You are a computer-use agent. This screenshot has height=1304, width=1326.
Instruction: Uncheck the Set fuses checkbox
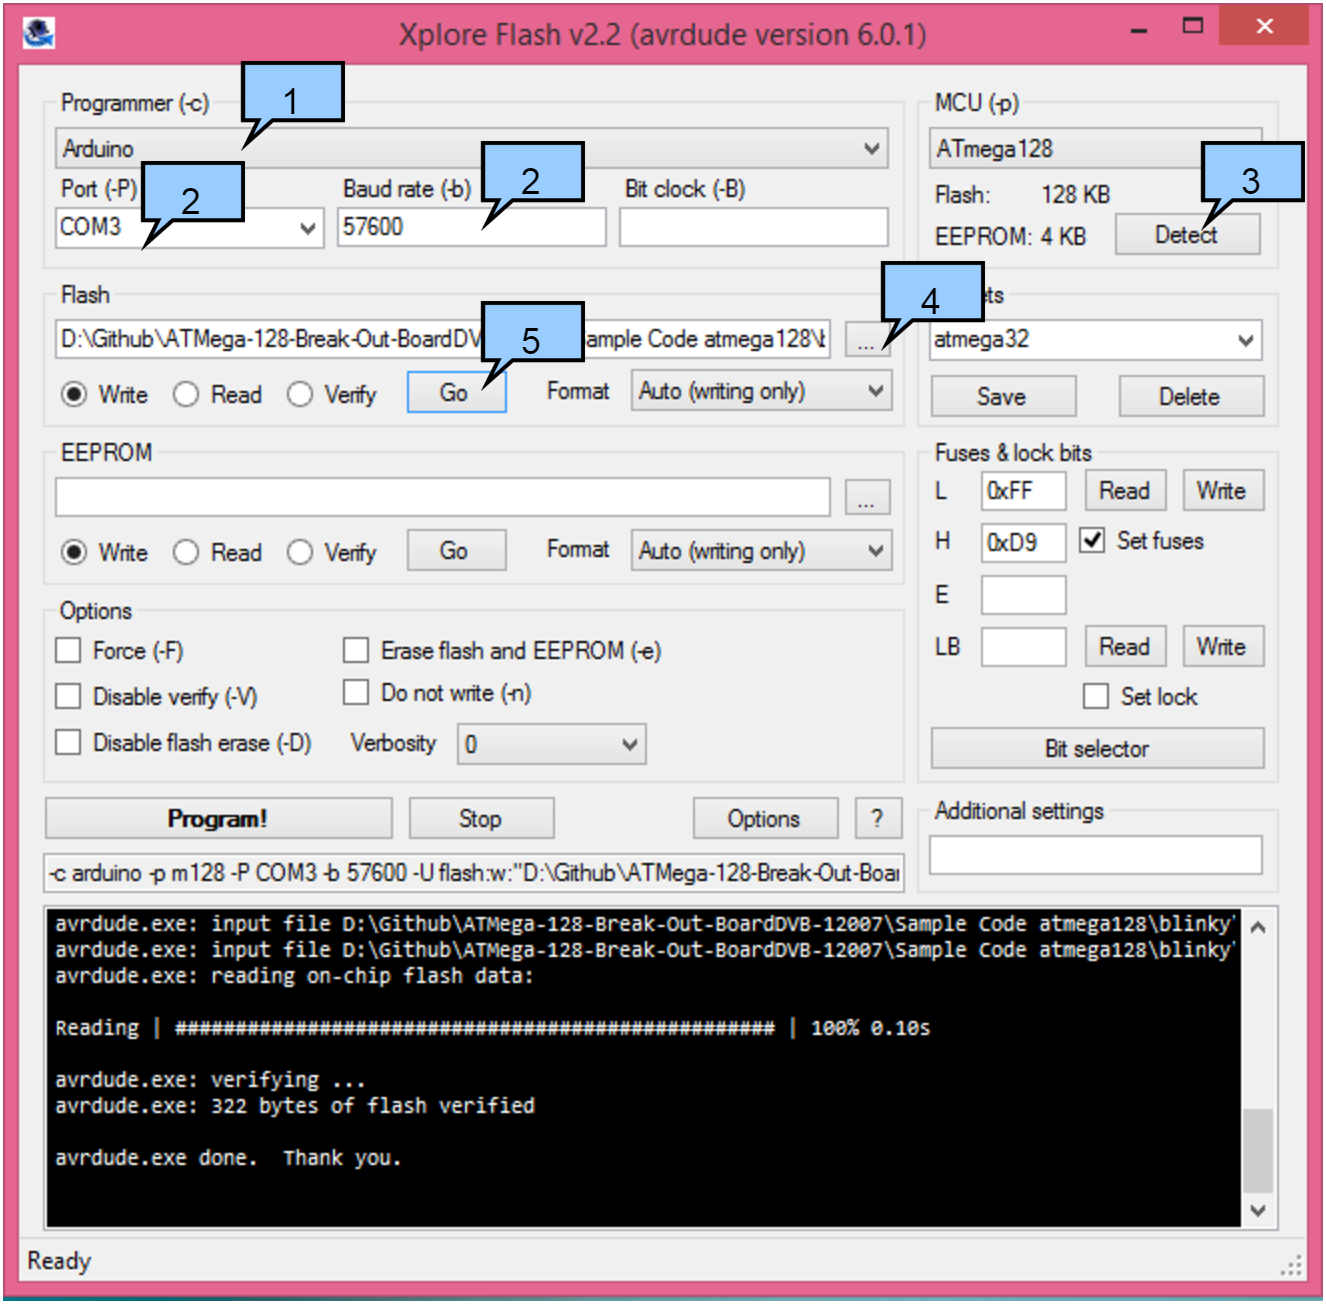point(1092,541)
